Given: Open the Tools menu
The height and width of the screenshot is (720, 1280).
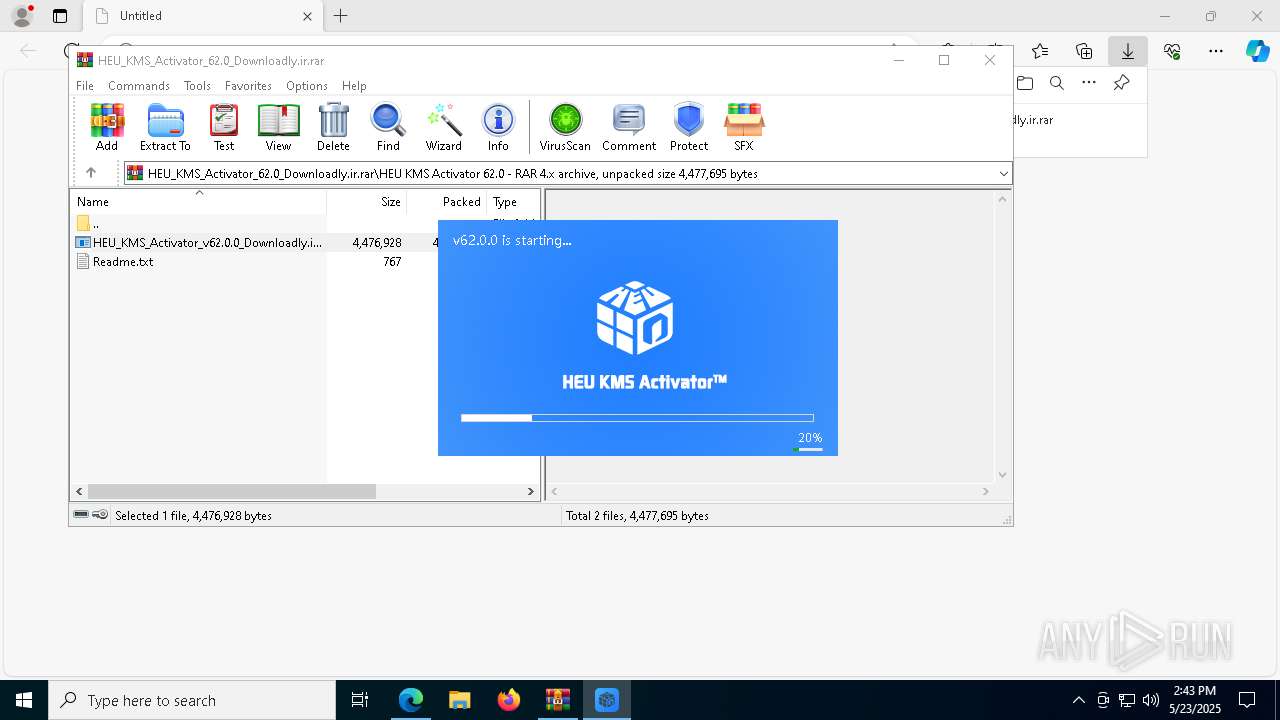Looking at the screenshot, I should (197, 86).
